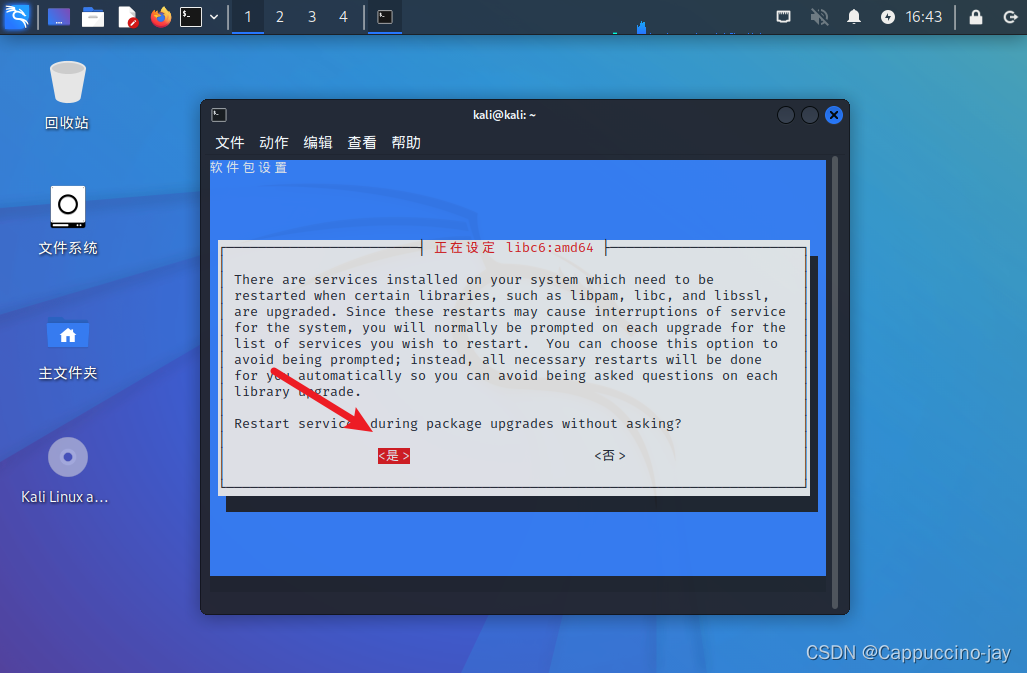Image resolution: width=1027 pixels, height=673 pixels.
Task: Click the muted volume tray icon
Action: click(819, 16)
